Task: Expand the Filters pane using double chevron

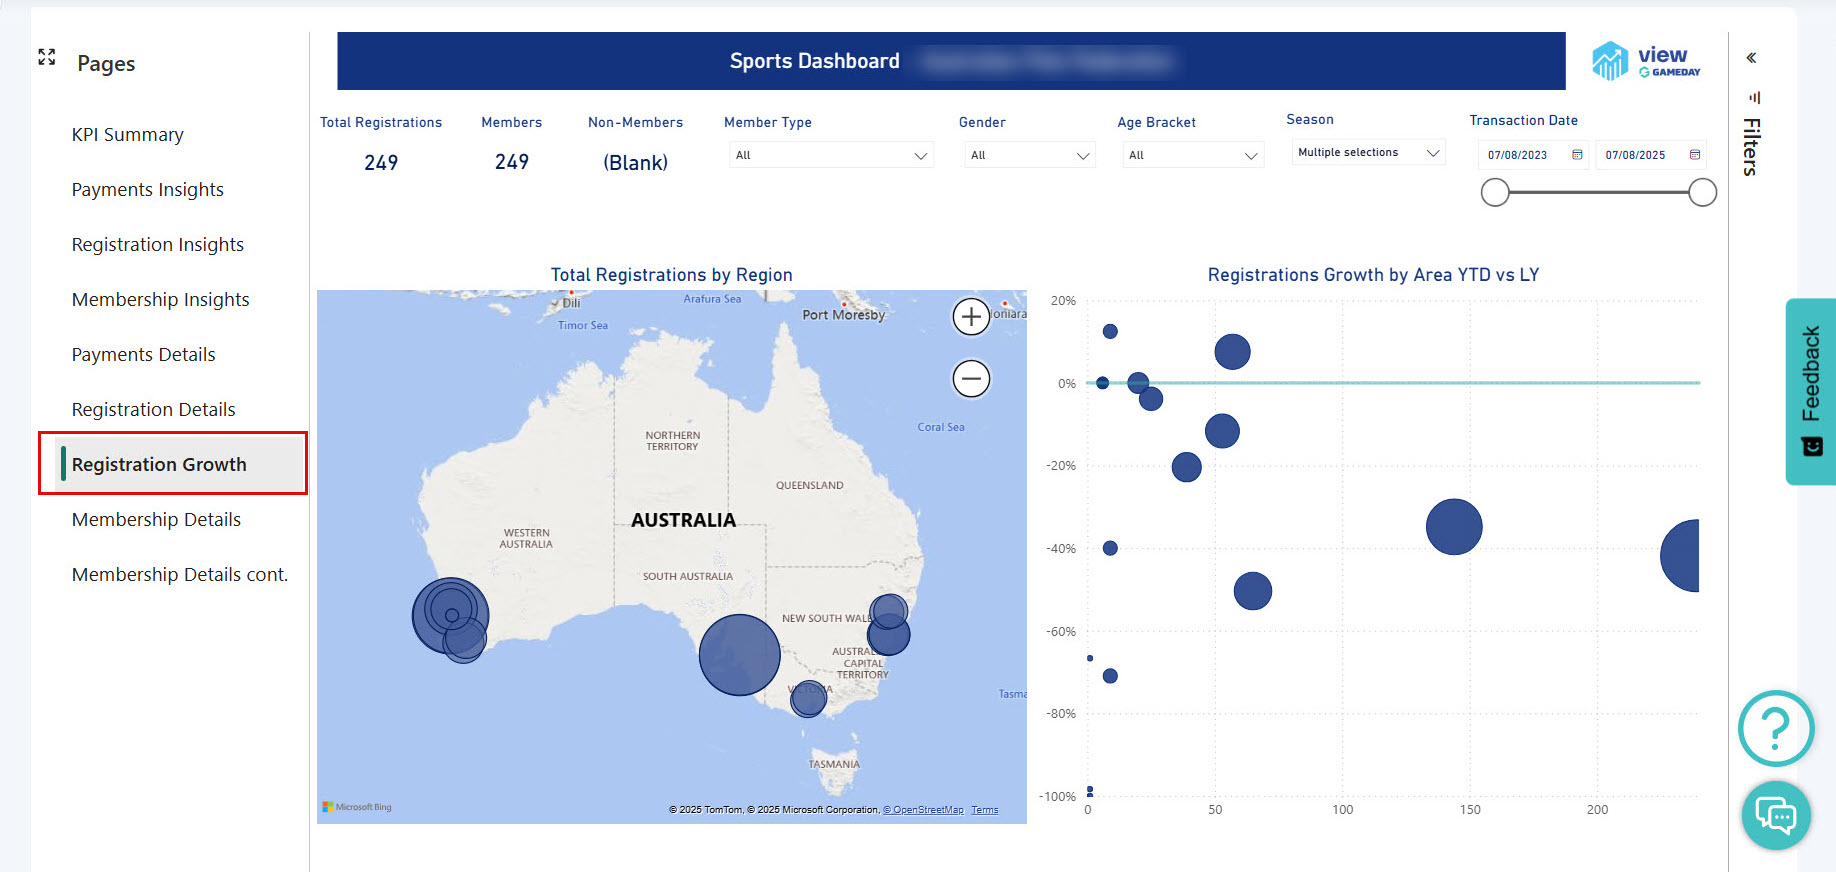Action: [x=1751, y=58]
